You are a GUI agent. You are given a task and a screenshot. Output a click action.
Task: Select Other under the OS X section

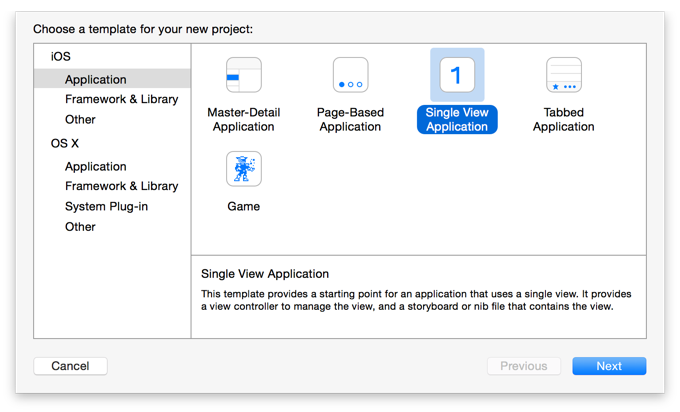(x=80, y=227)
